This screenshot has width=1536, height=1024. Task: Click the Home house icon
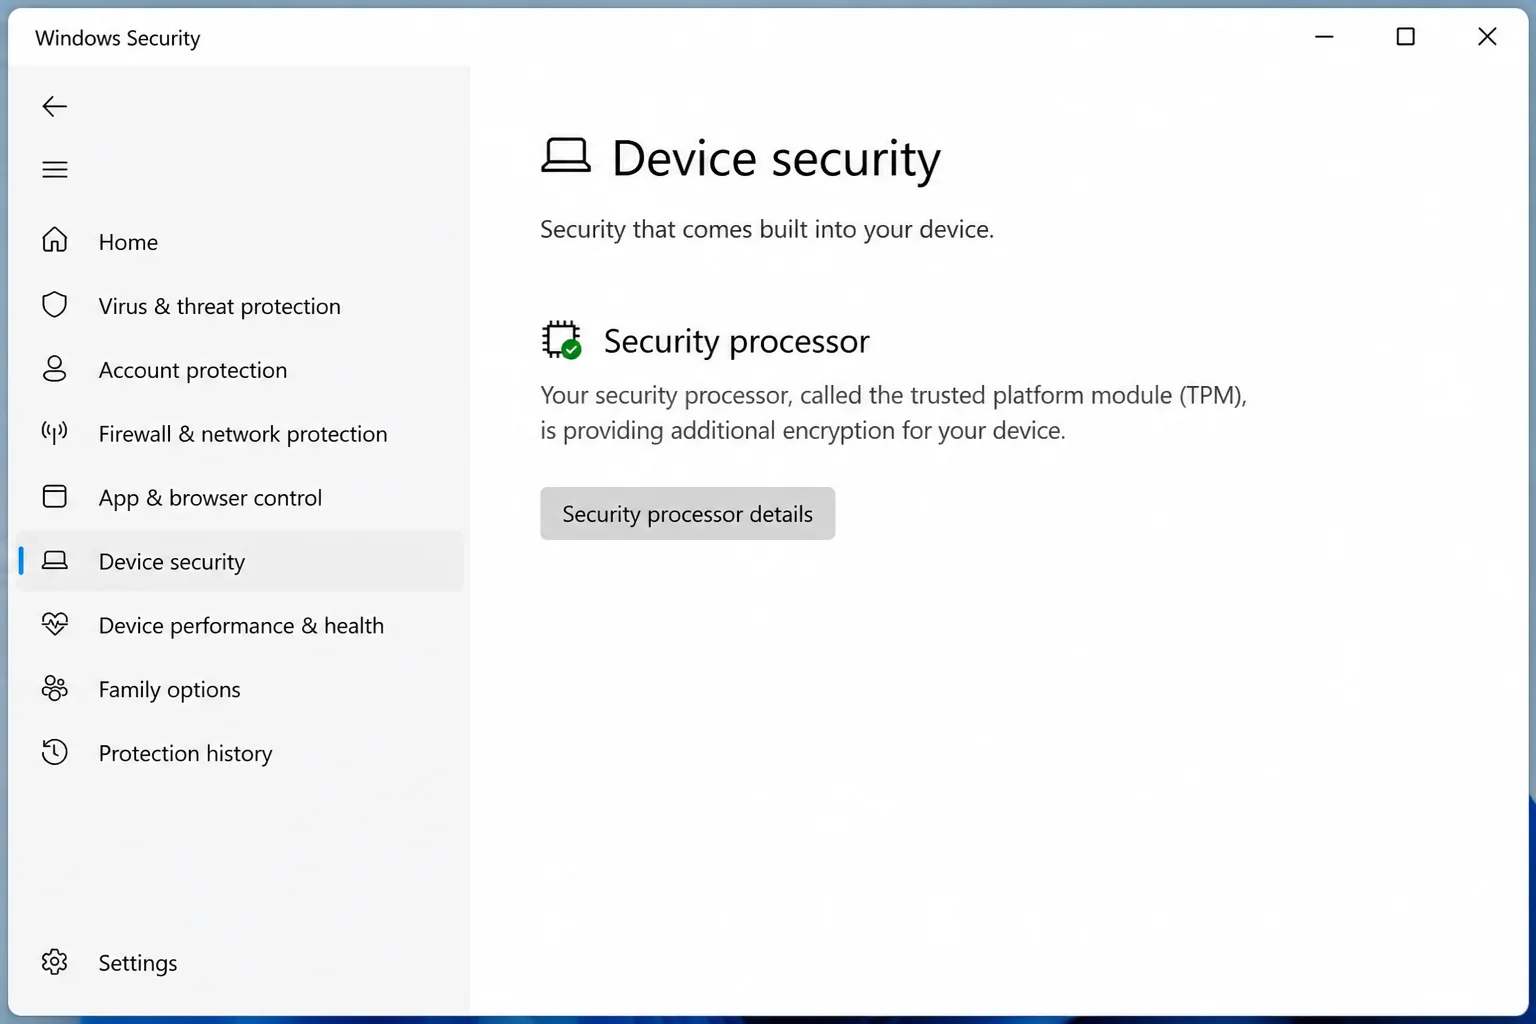tap(55, 240)
